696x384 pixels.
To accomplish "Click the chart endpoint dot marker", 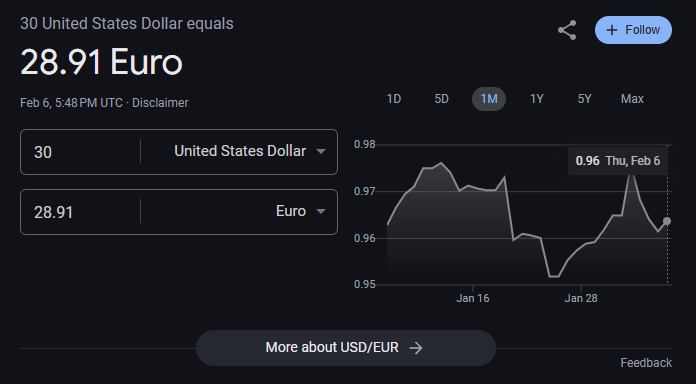I will 667,221.
